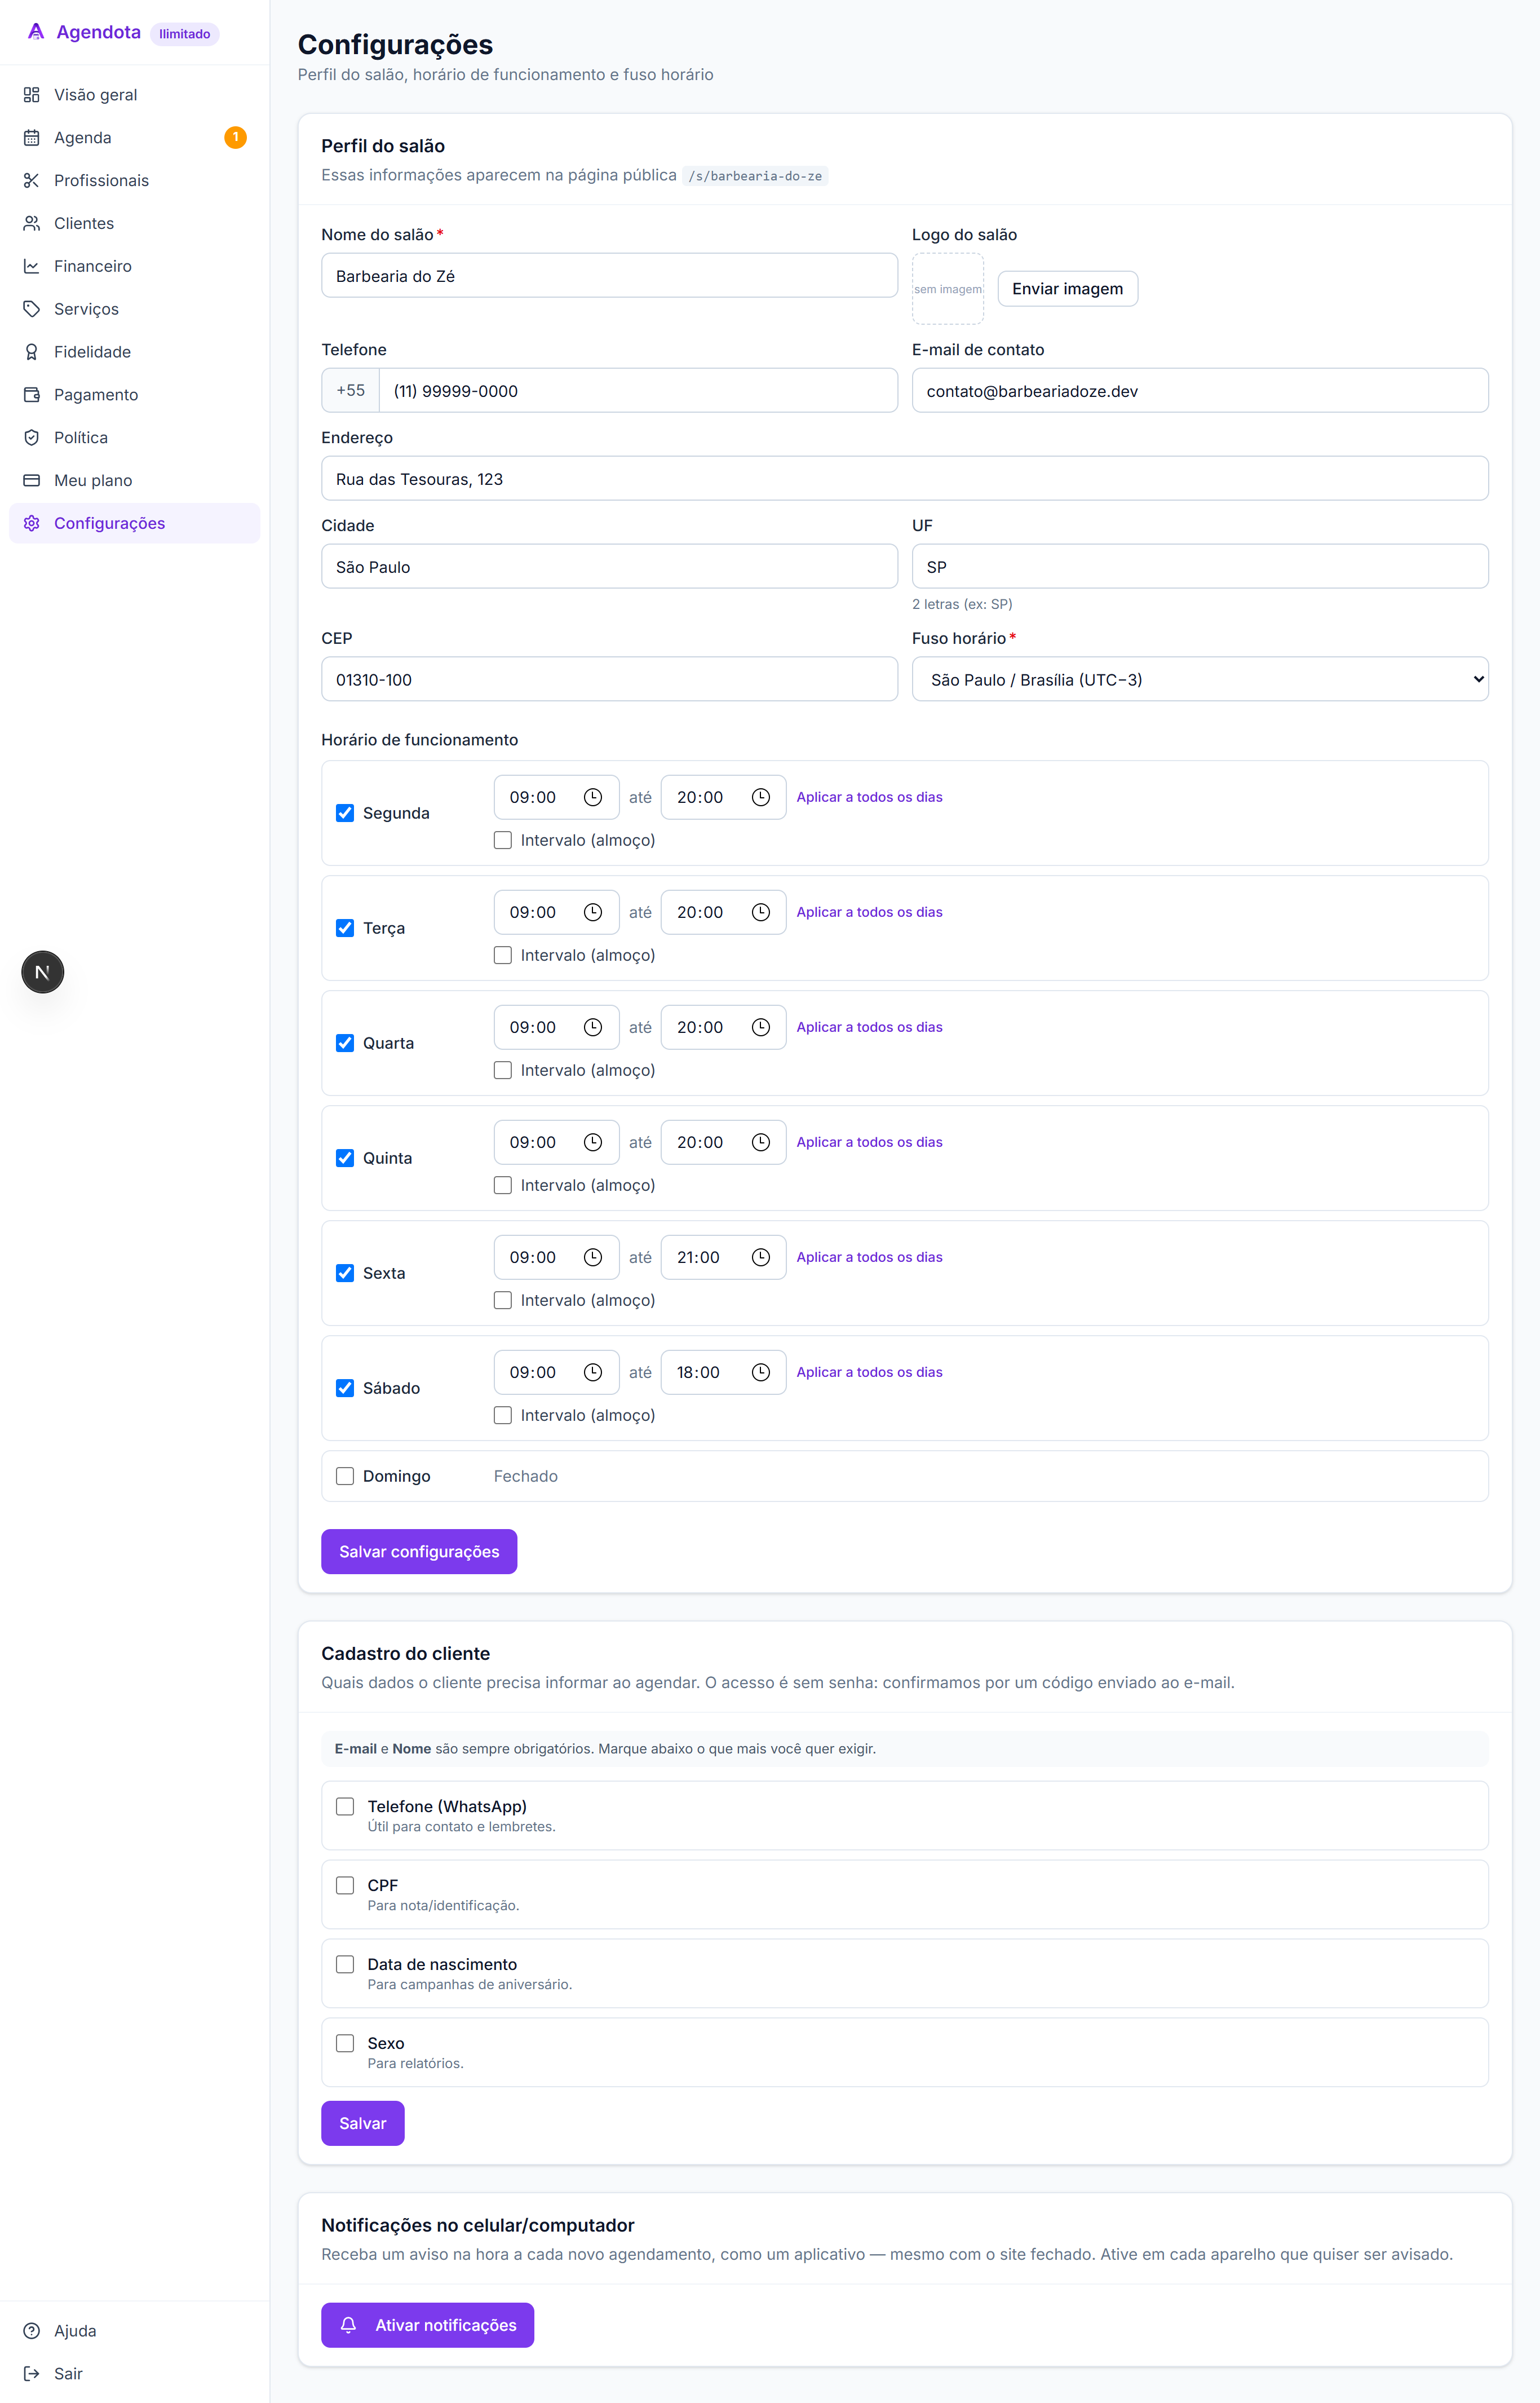The image size is (1540, 2403).
Task: Click the Clientes people icon
Action: pyautogui.click(x=32, y=224)
